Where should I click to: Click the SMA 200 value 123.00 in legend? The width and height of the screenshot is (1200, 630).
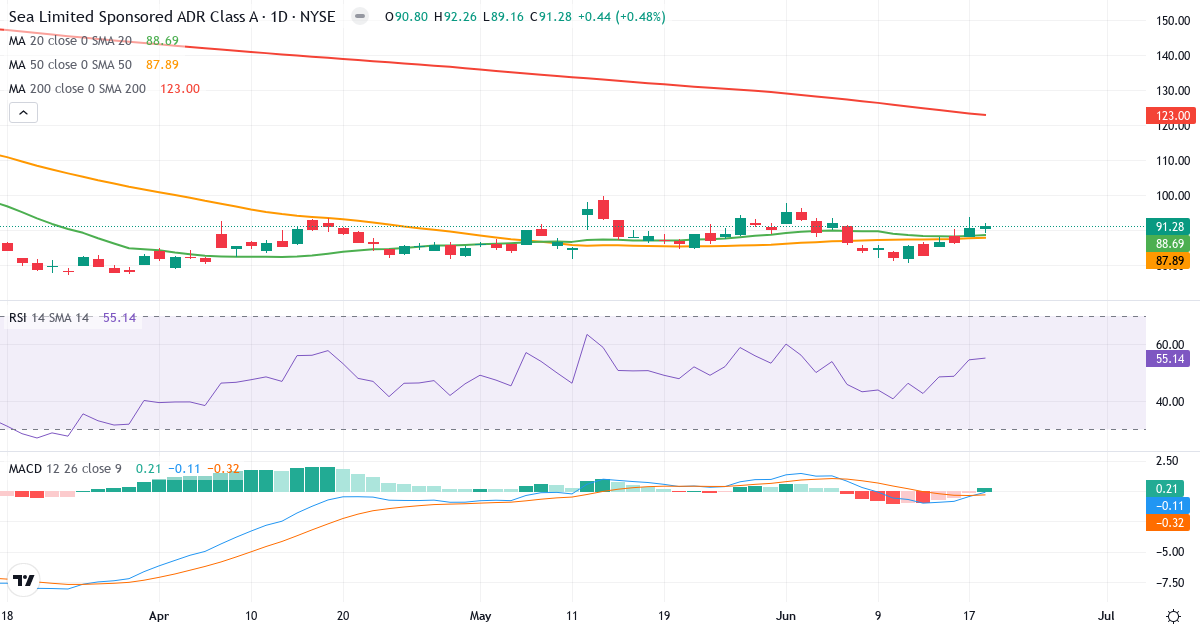tap(180, 88)
